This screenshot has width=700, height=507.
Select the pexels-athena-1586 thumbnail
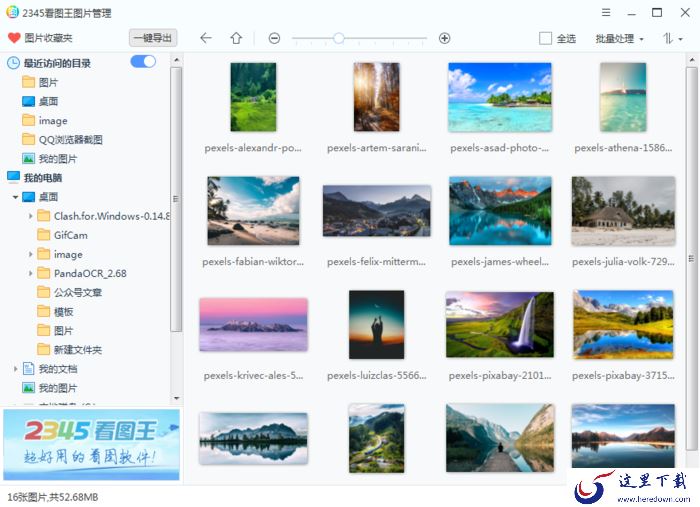pyautogui.click(x=623, y=97)
